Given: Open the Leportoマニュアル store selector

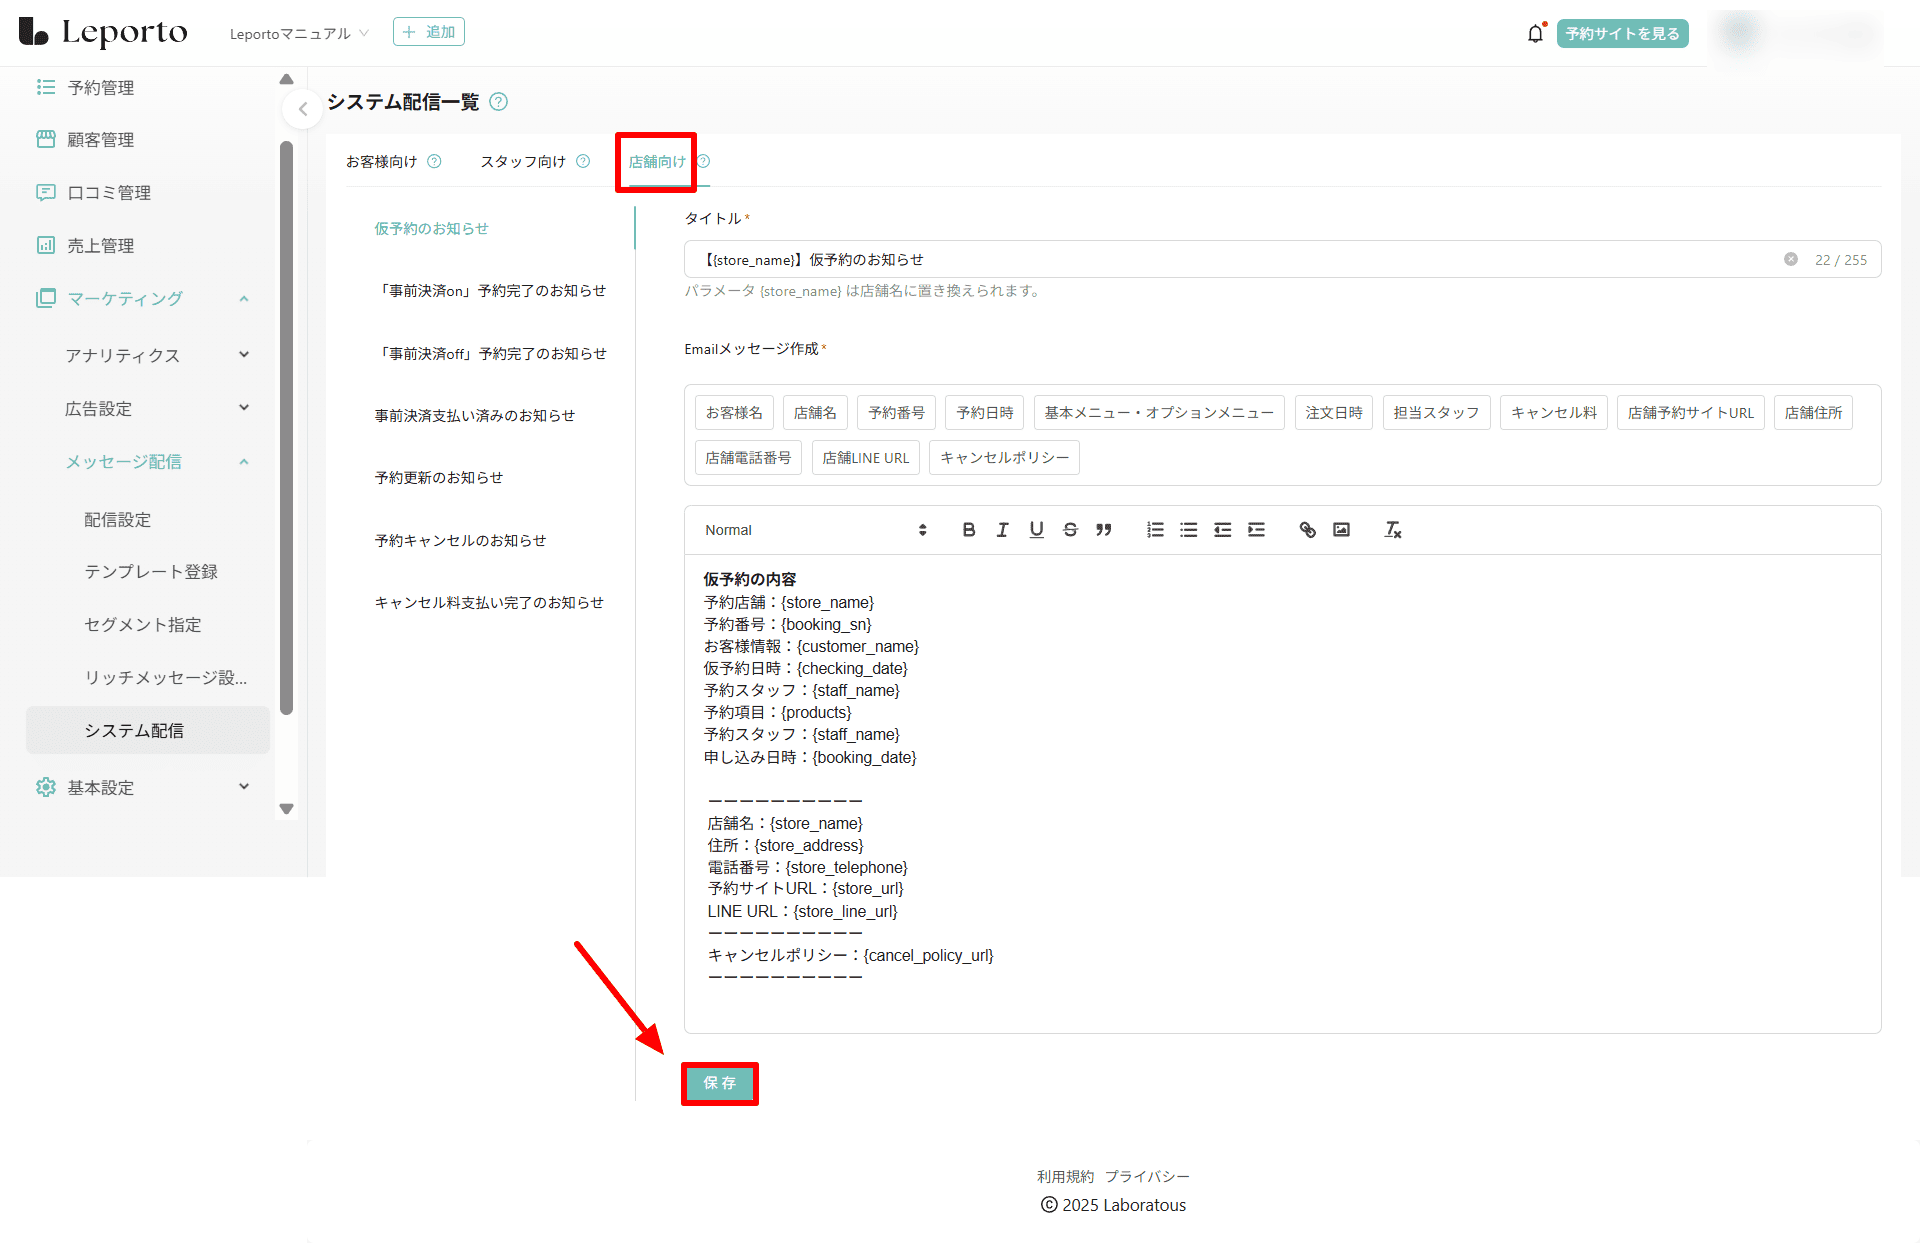Looking at the screenshot, I should [x=299, y=34].
